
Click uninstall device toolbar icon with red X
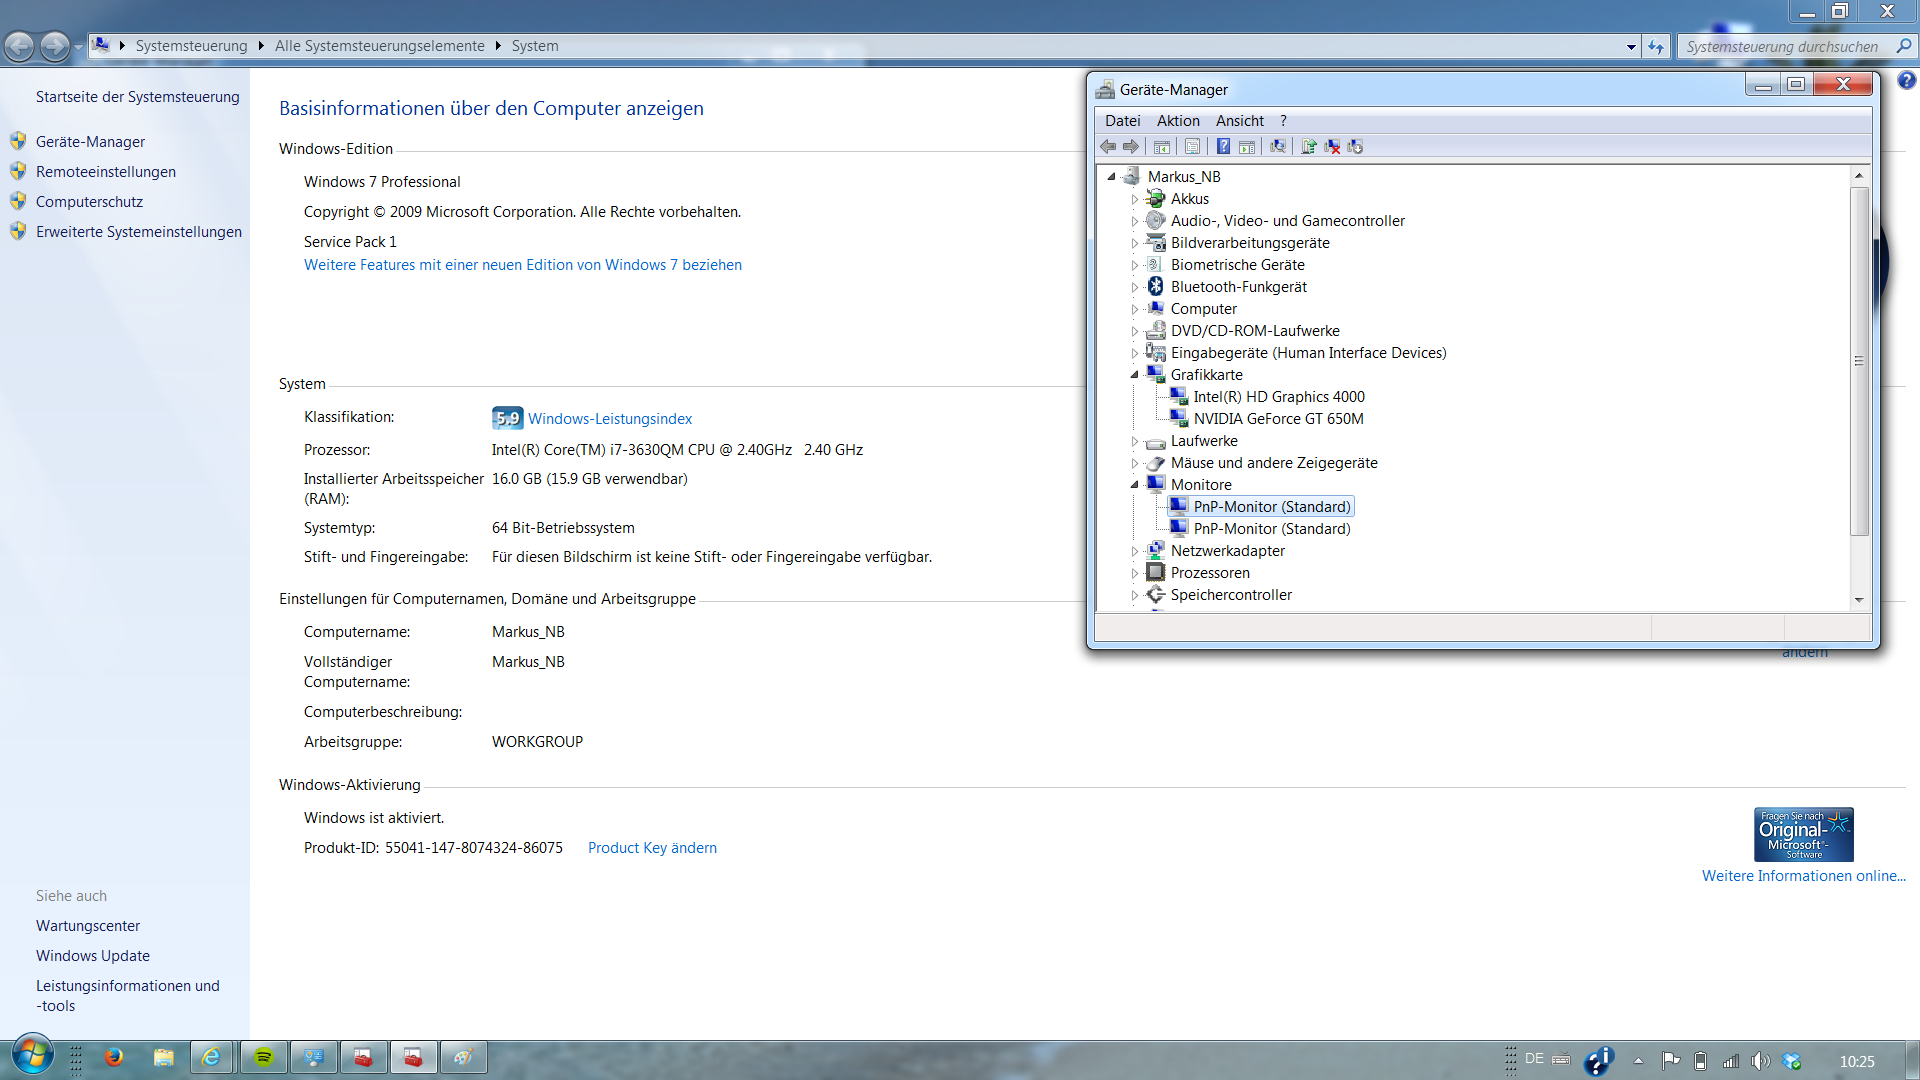pyautogui.click(x=1332, y=147)
